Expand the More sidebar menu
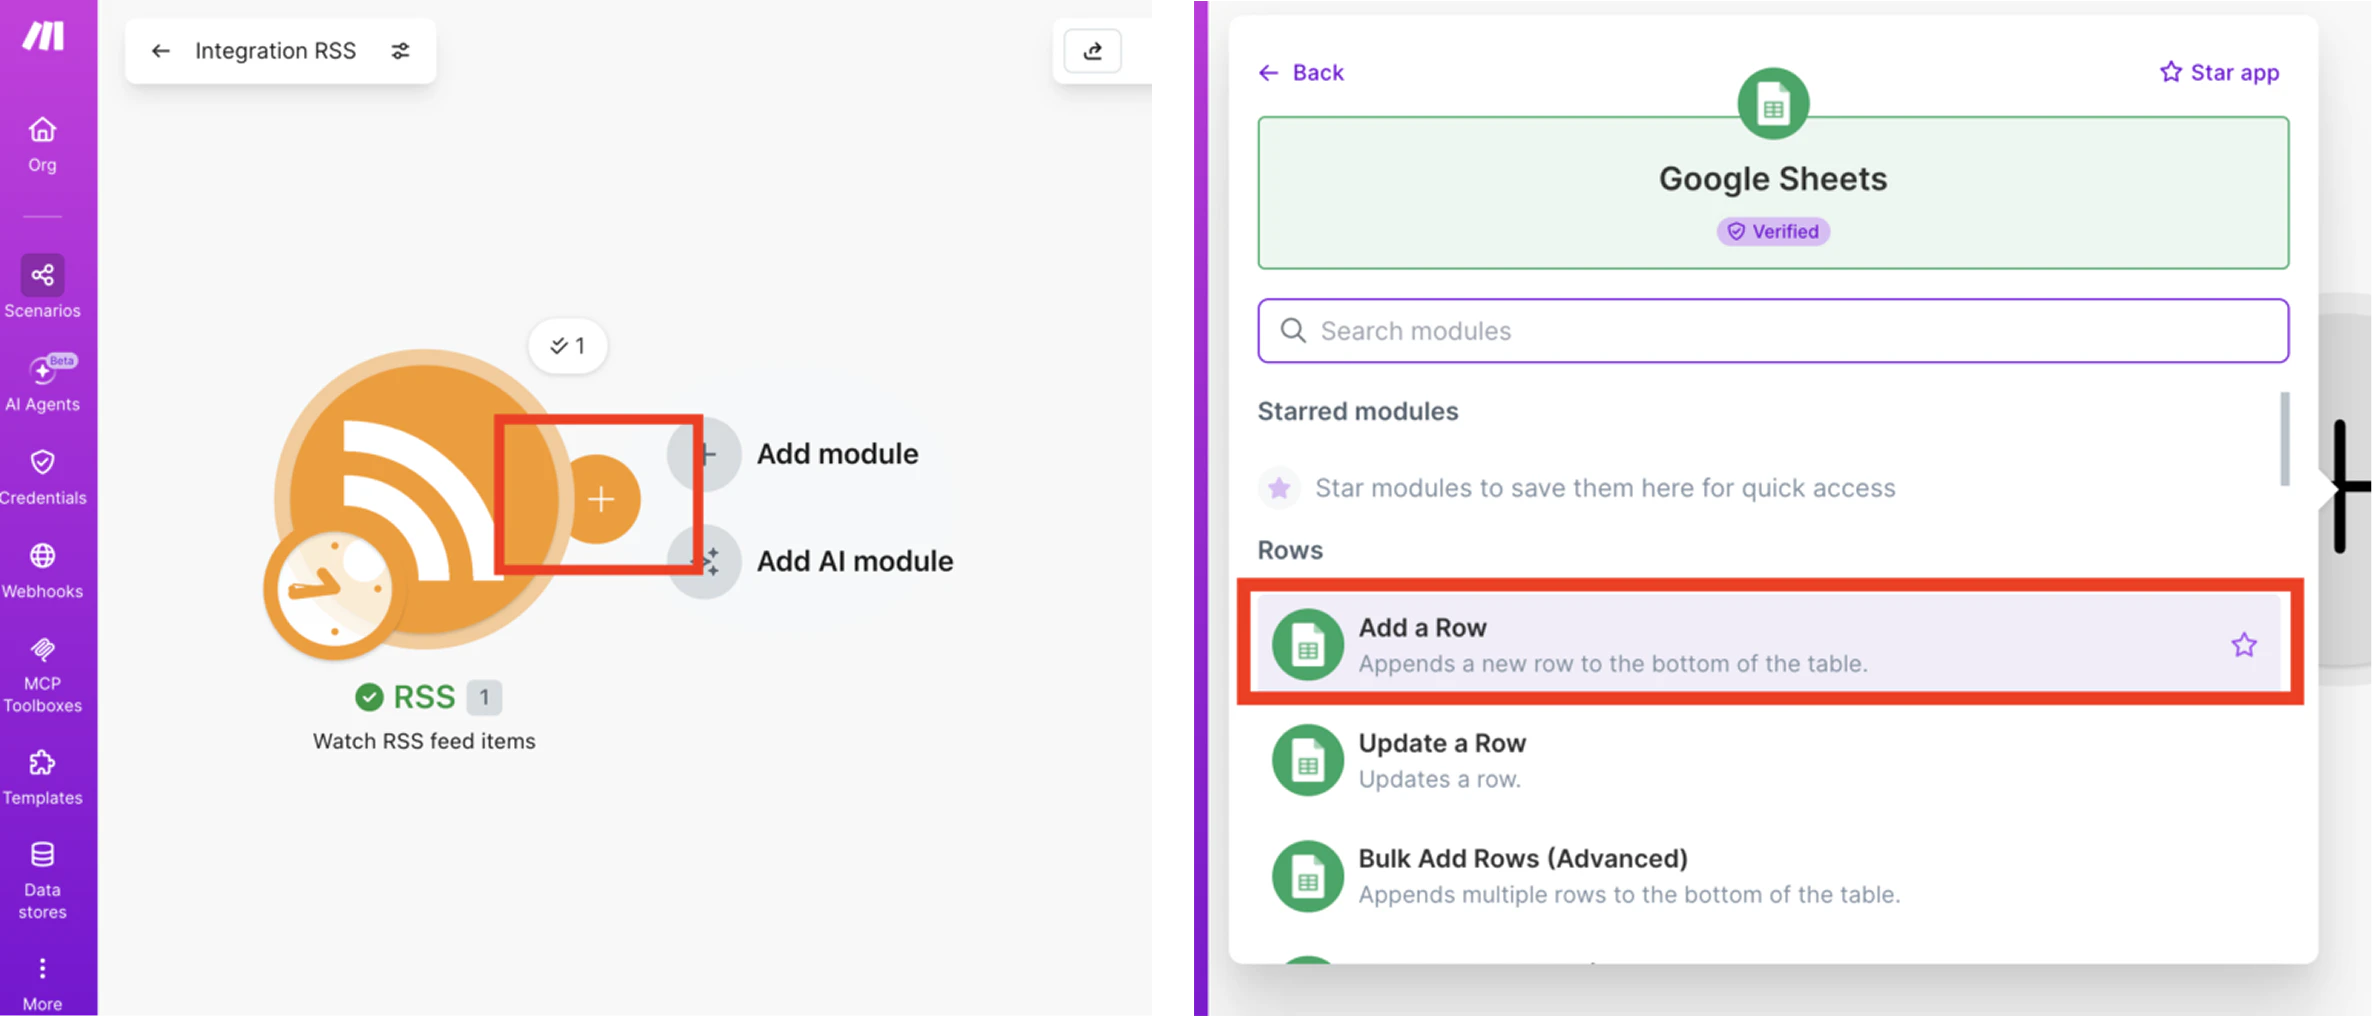The width and height of the screenshot is (2372, 1017). pyautogui.click(x=42, y=984)
